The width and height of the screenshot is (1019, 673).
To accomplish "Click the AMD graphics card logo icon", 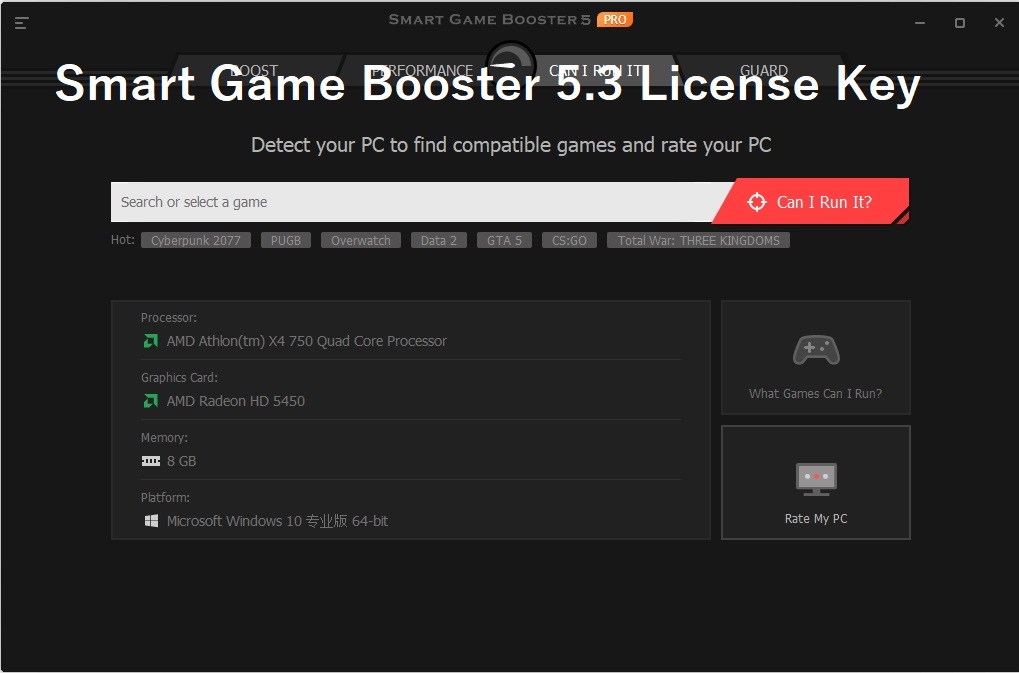I will (150, 401).
